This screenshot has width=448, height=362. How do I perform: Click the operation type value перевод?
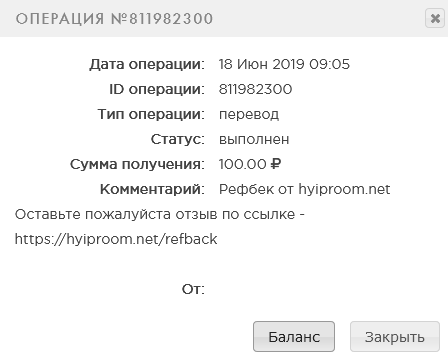click(x=249, y=115)
